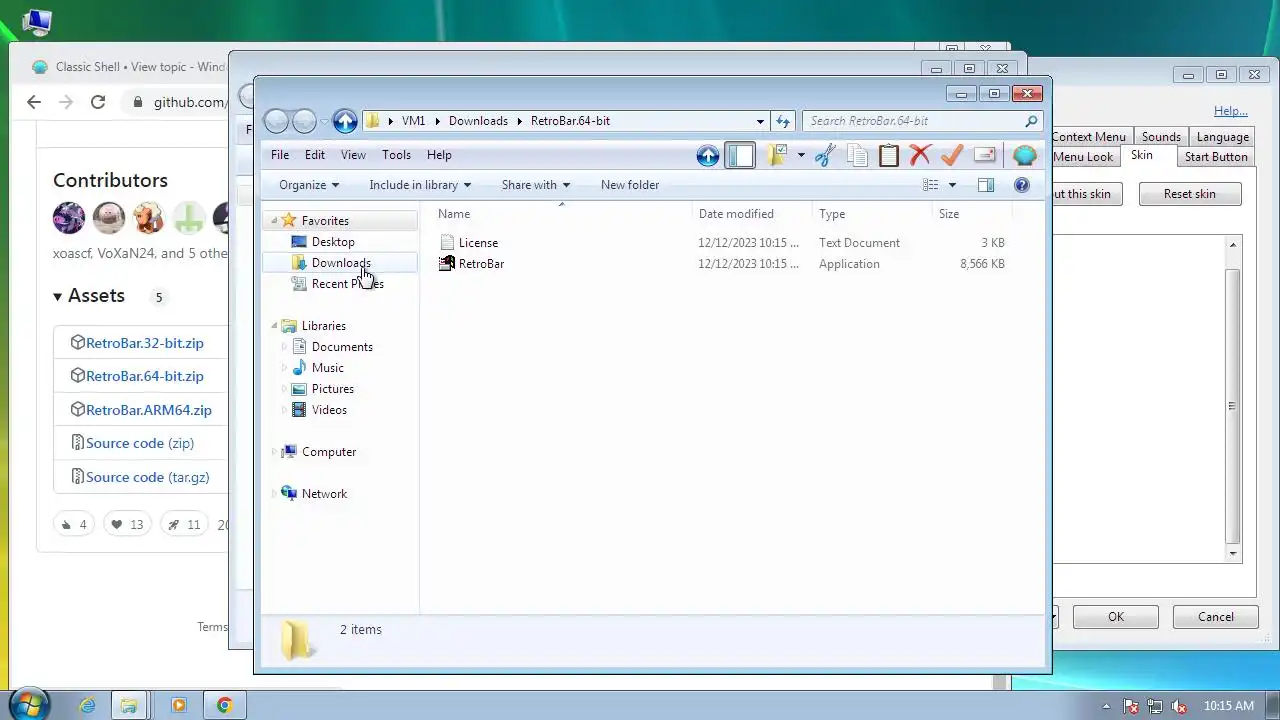The height and width of the screenshot is (720, 1280).
Task: Click the New folder button
Action: 630,185
